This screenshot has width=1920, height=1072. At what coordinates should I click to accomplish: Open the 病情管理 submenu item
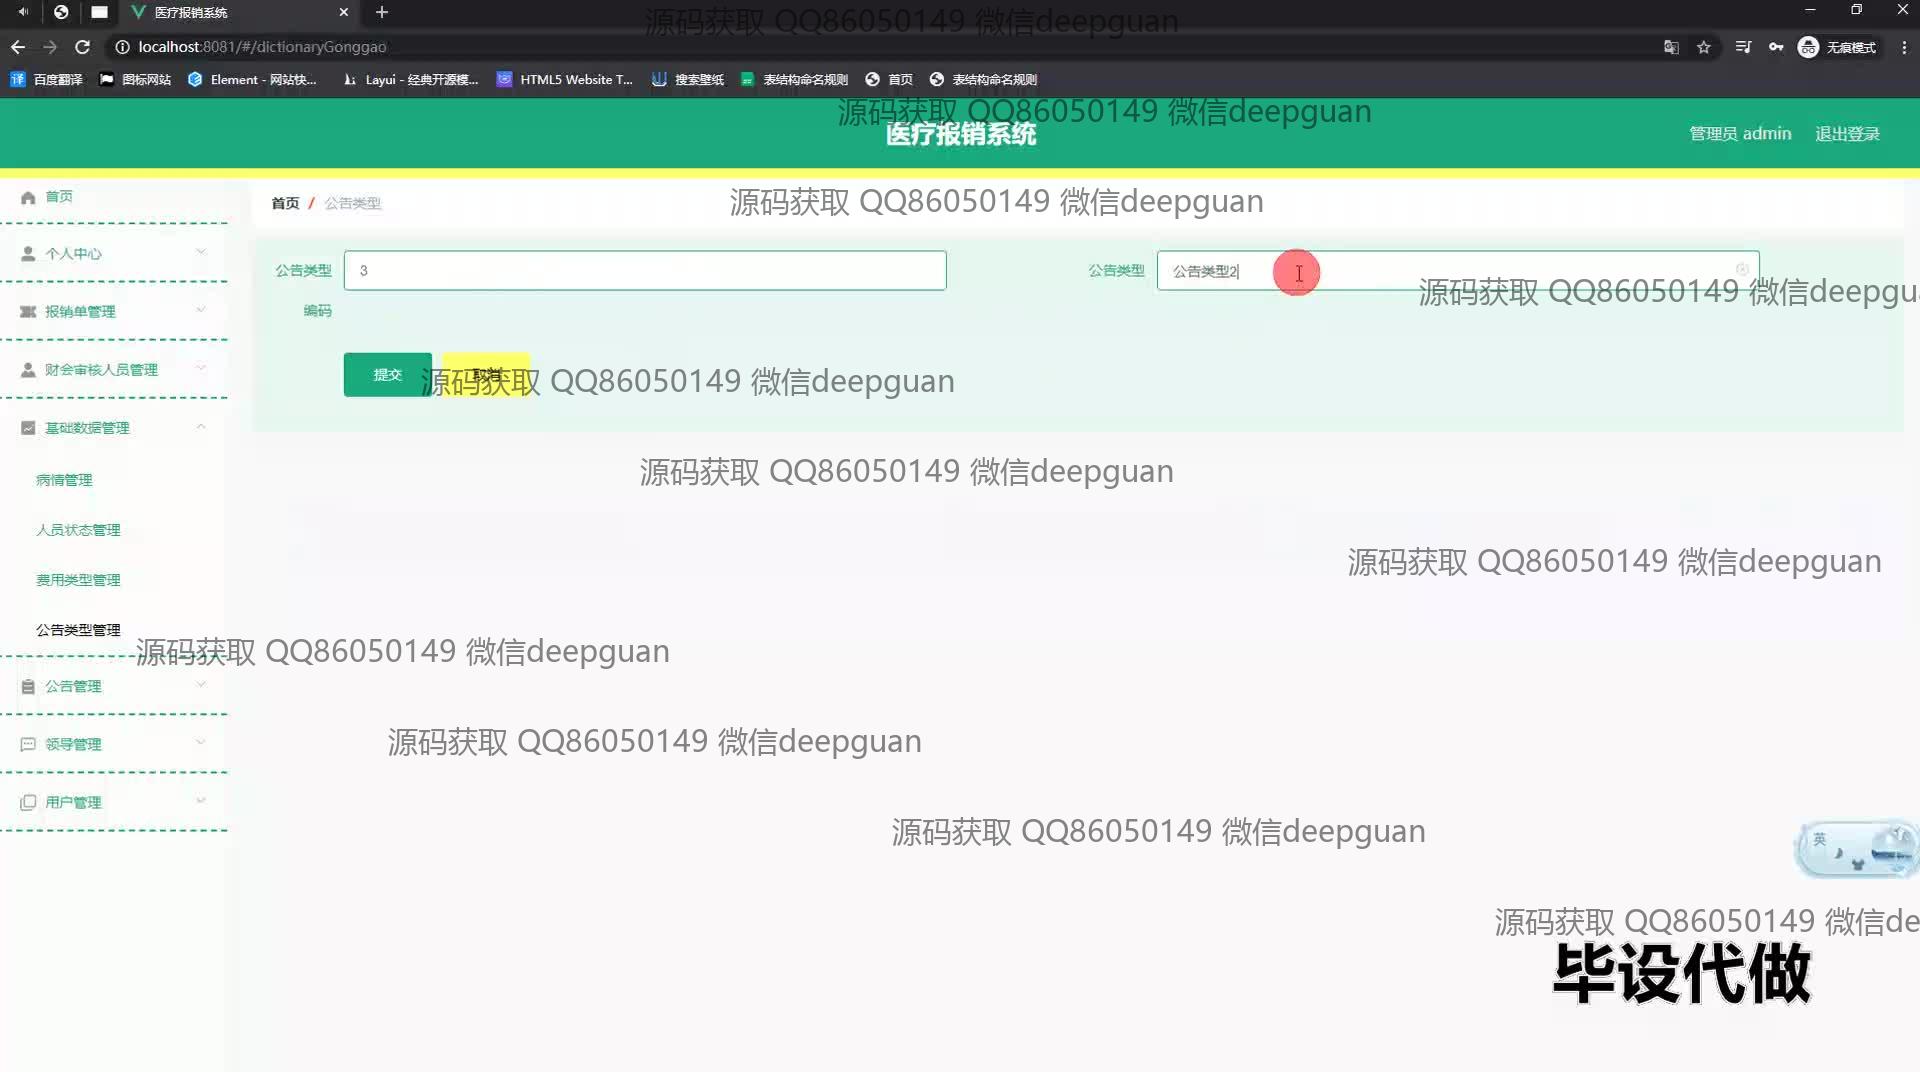tap(64, 480)
